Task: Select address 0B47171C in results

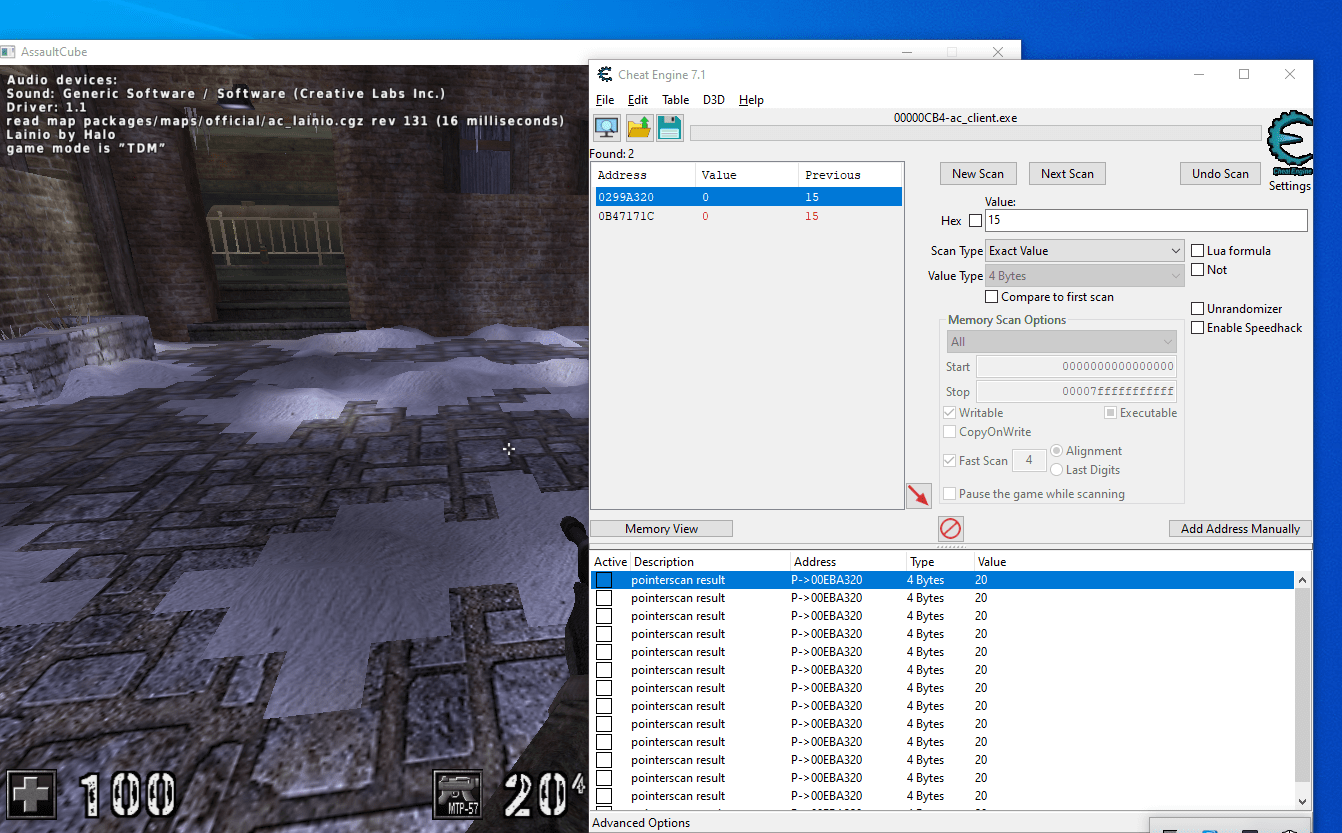Action: [x=748, y=217]
